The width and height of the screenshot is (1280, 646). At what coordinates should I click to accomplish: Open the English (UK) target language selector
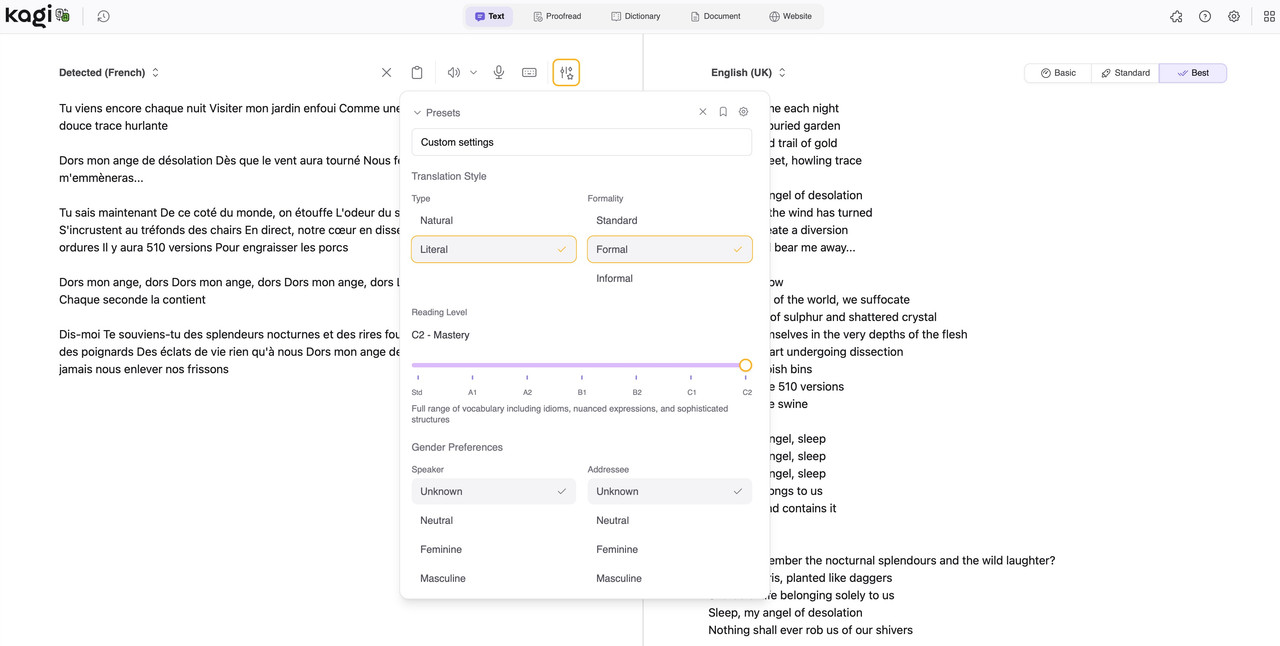click(748, 72)
